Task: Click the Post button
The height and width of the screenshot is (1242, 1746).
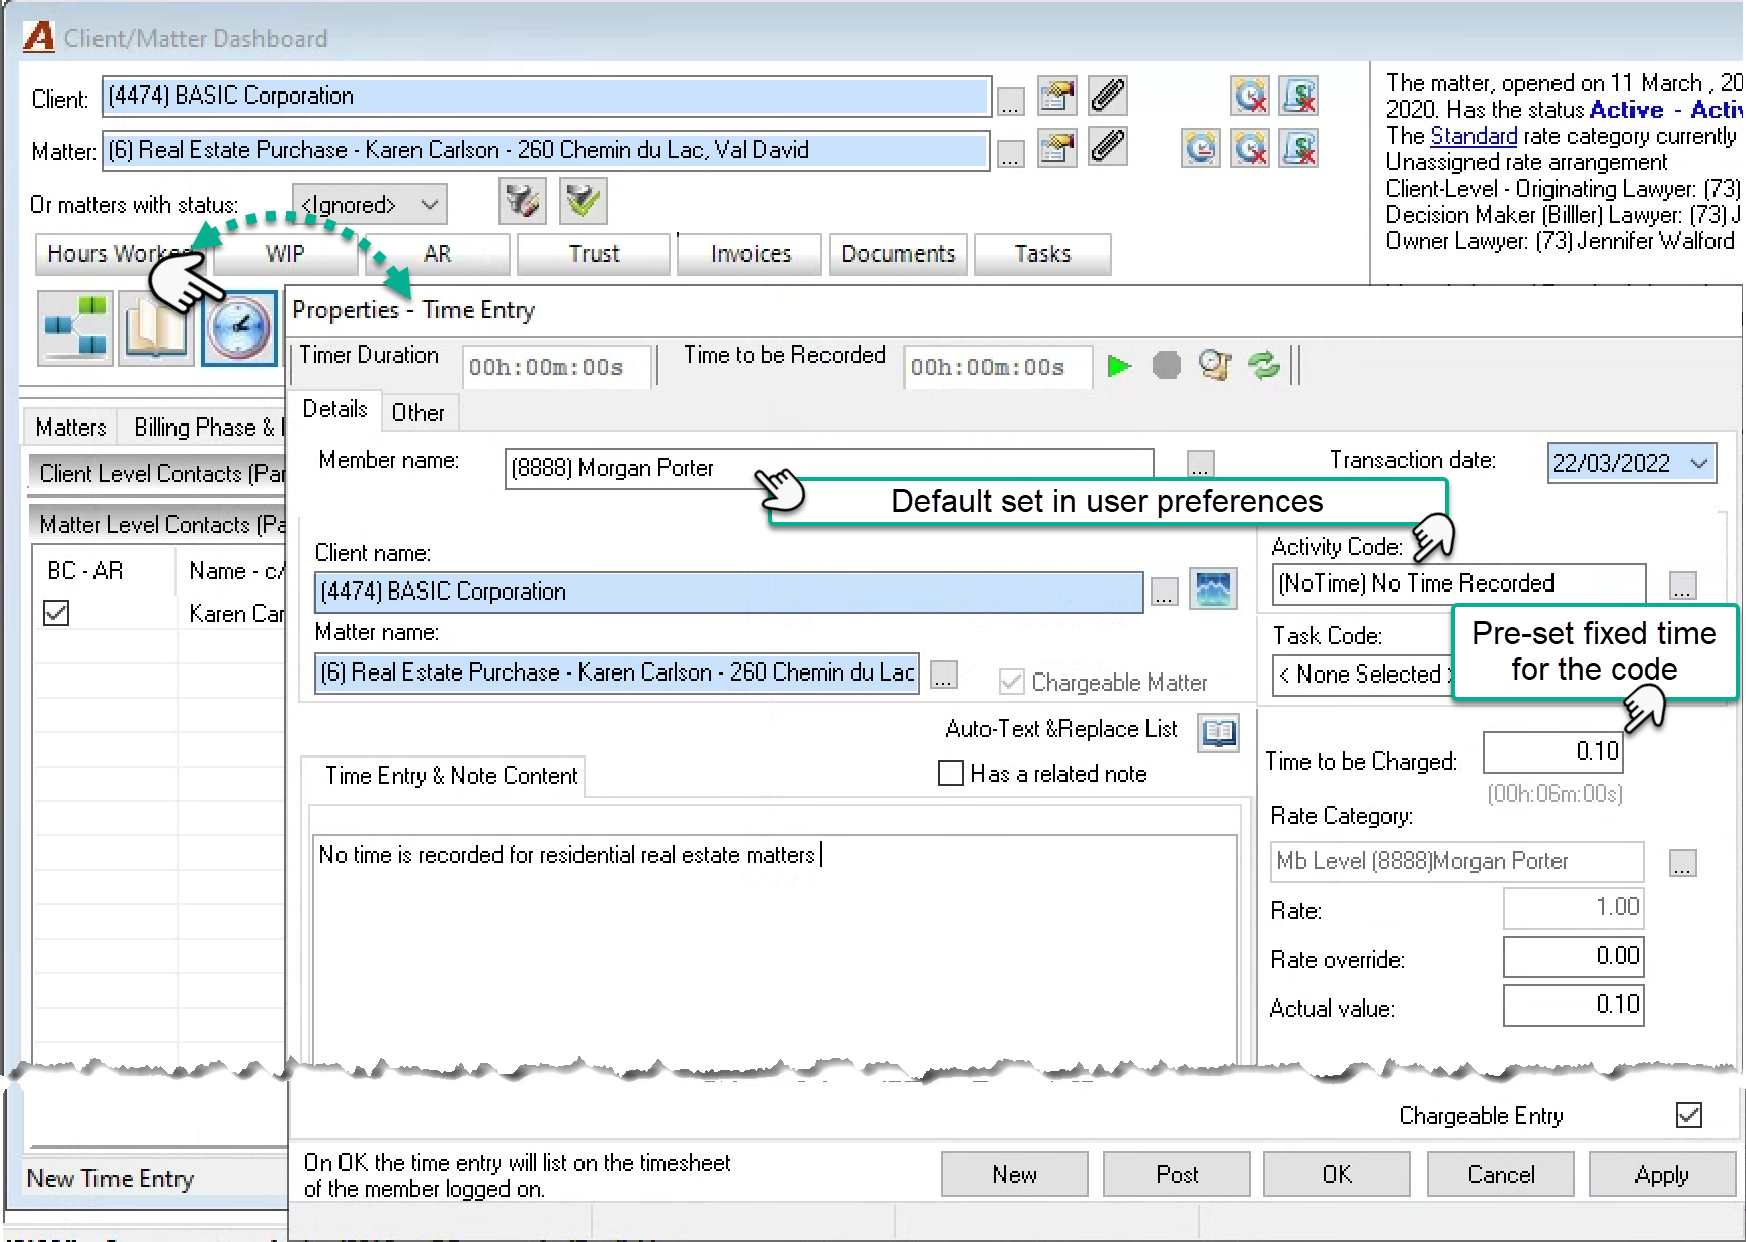Action: pyautogui.click(x=1177, y=1174)
